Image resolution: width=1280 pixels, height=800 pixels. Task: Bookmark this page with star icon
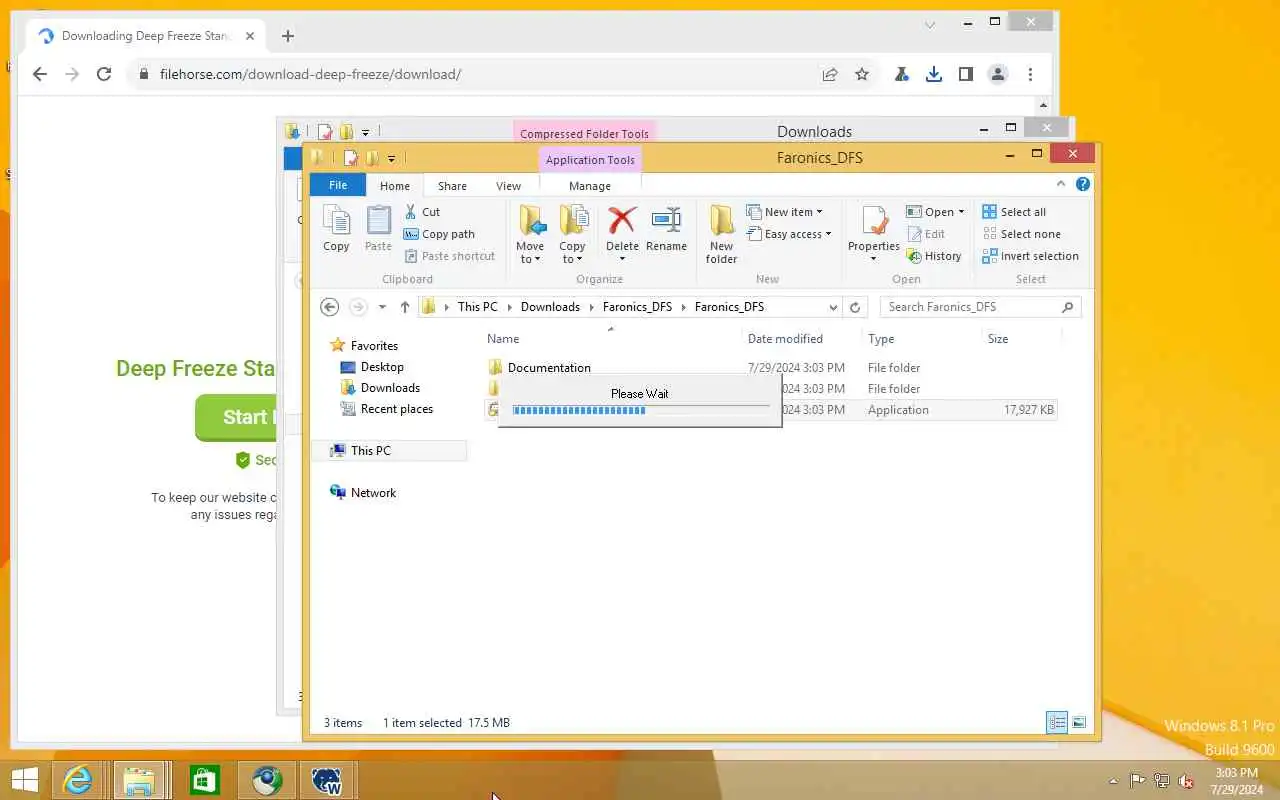click(x=862, y=74)
